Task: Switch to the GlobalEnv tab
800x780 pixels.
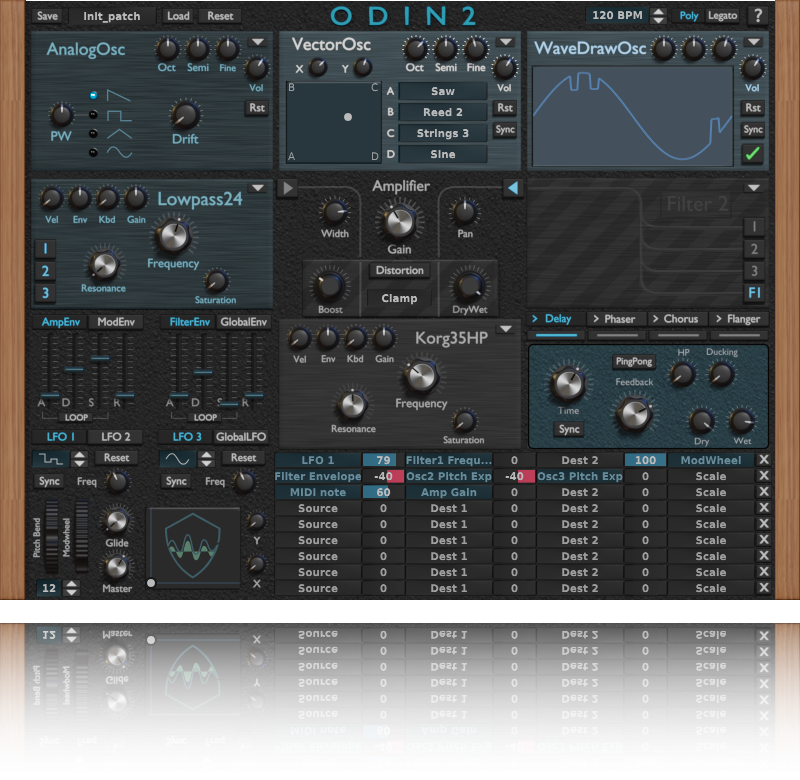Action: 243,322
